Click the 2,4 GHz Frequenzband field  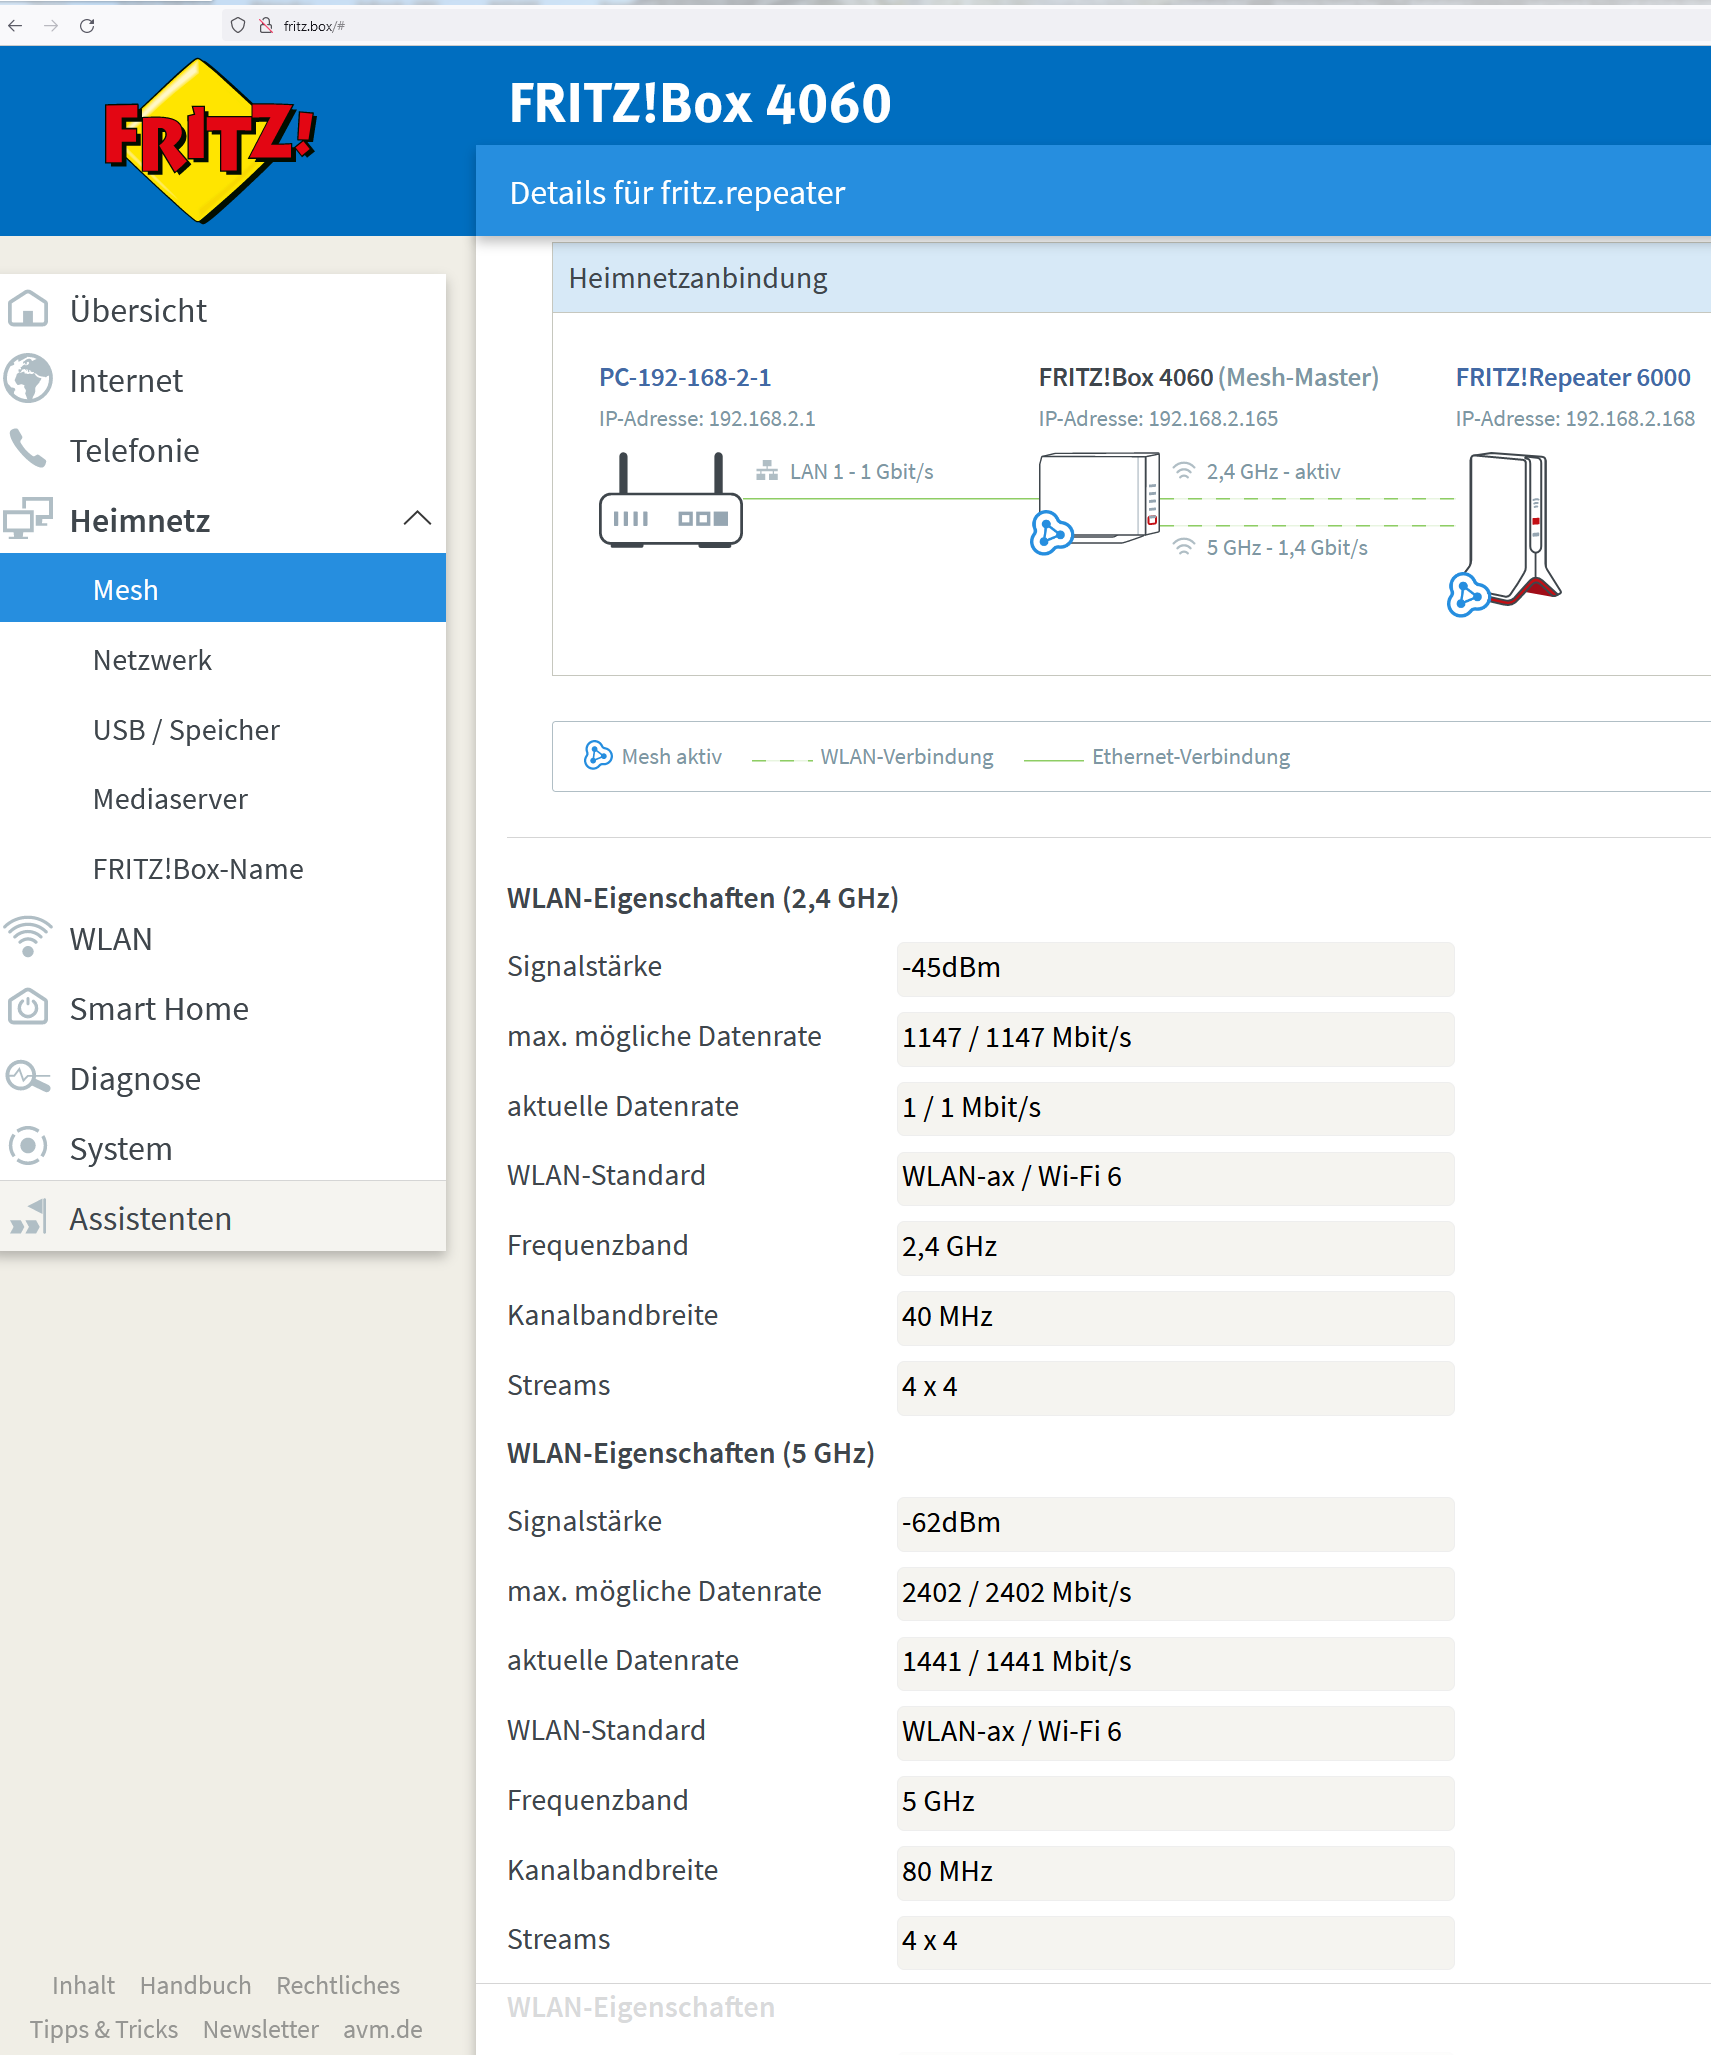[1175, 1247]
